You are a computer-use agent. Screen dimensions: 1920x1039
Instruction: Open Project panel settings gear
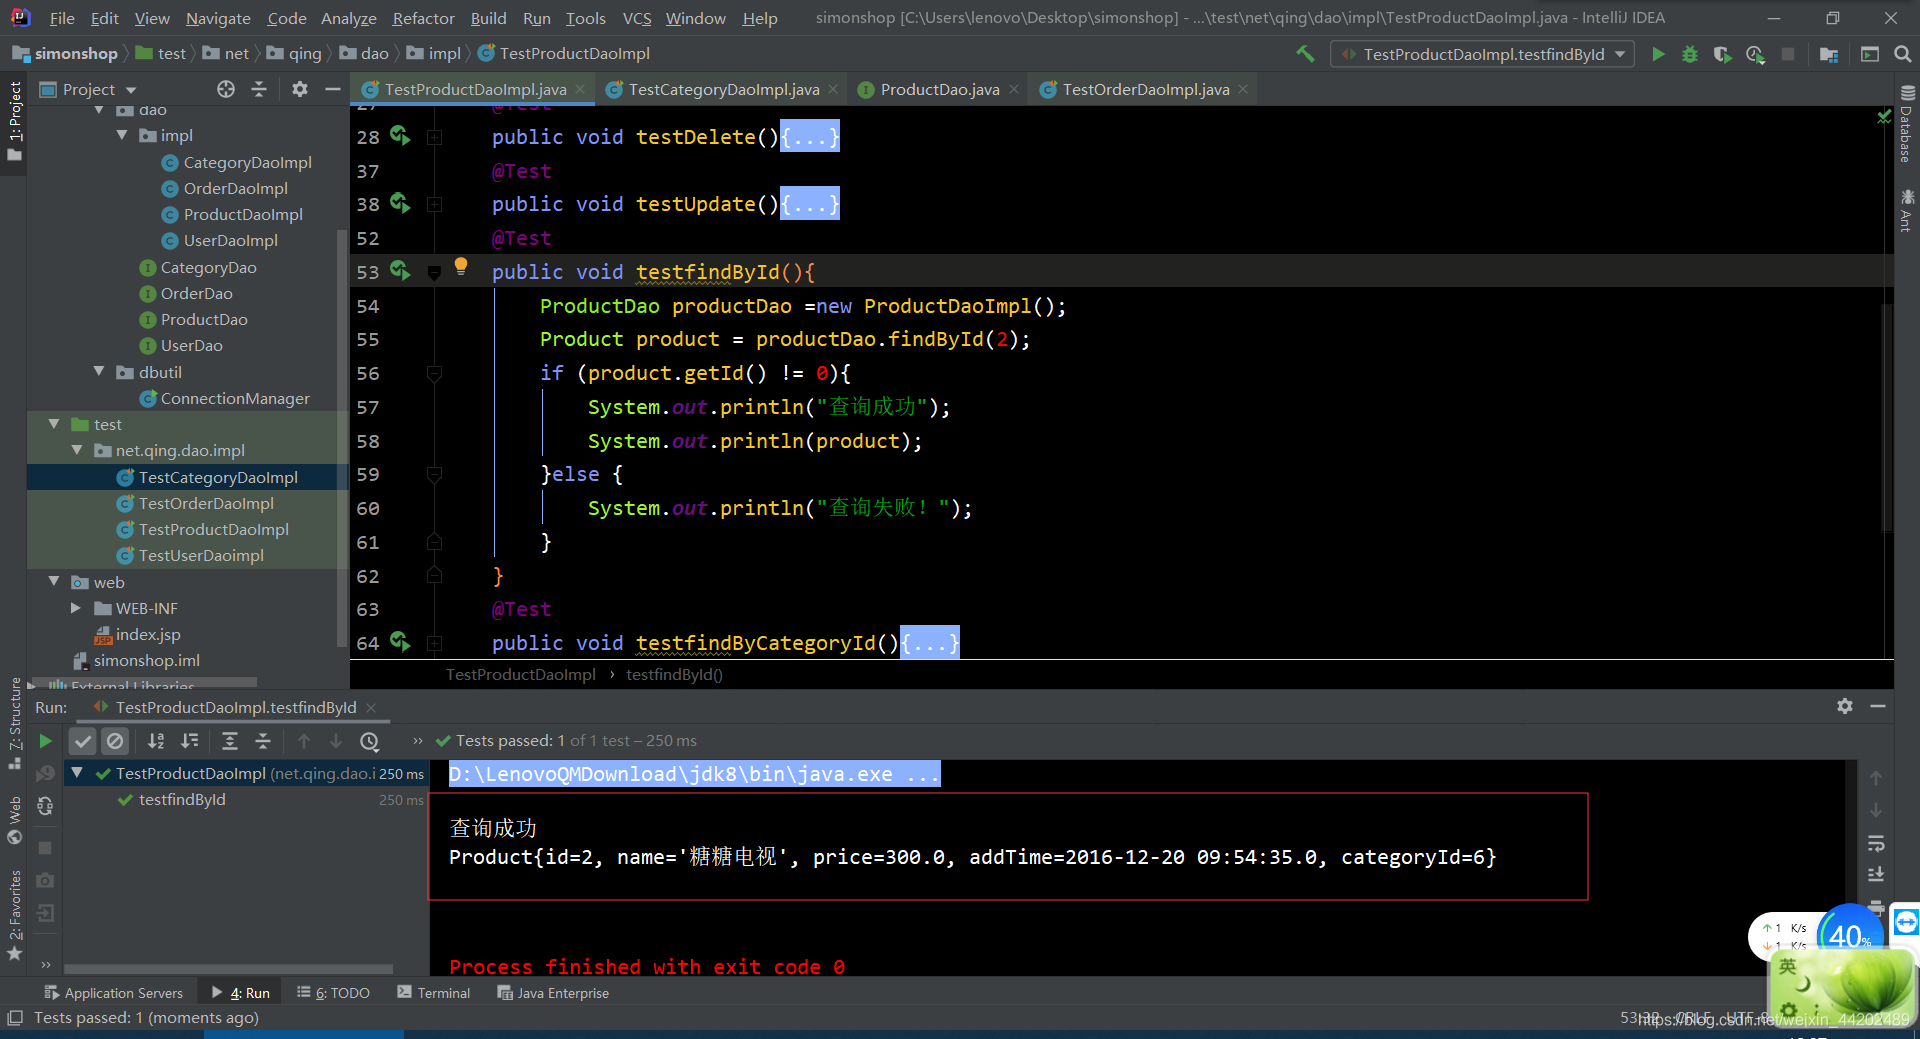pyautogui.click(x=300, y=89)
